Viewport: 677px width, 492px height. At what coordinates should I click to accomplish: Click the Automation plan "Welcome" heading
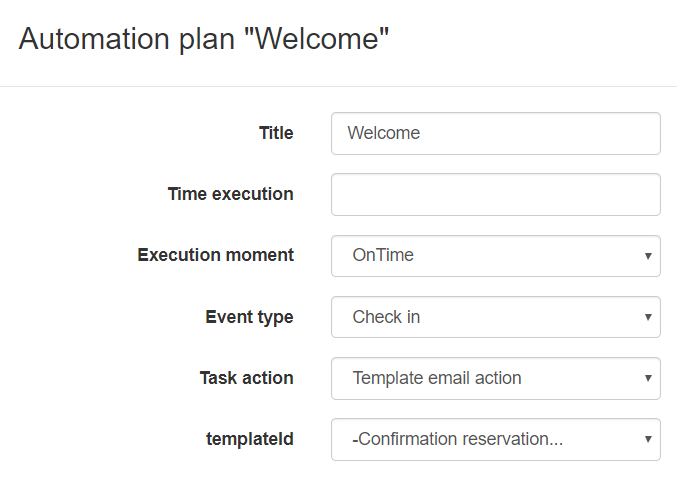pos(204,40)
